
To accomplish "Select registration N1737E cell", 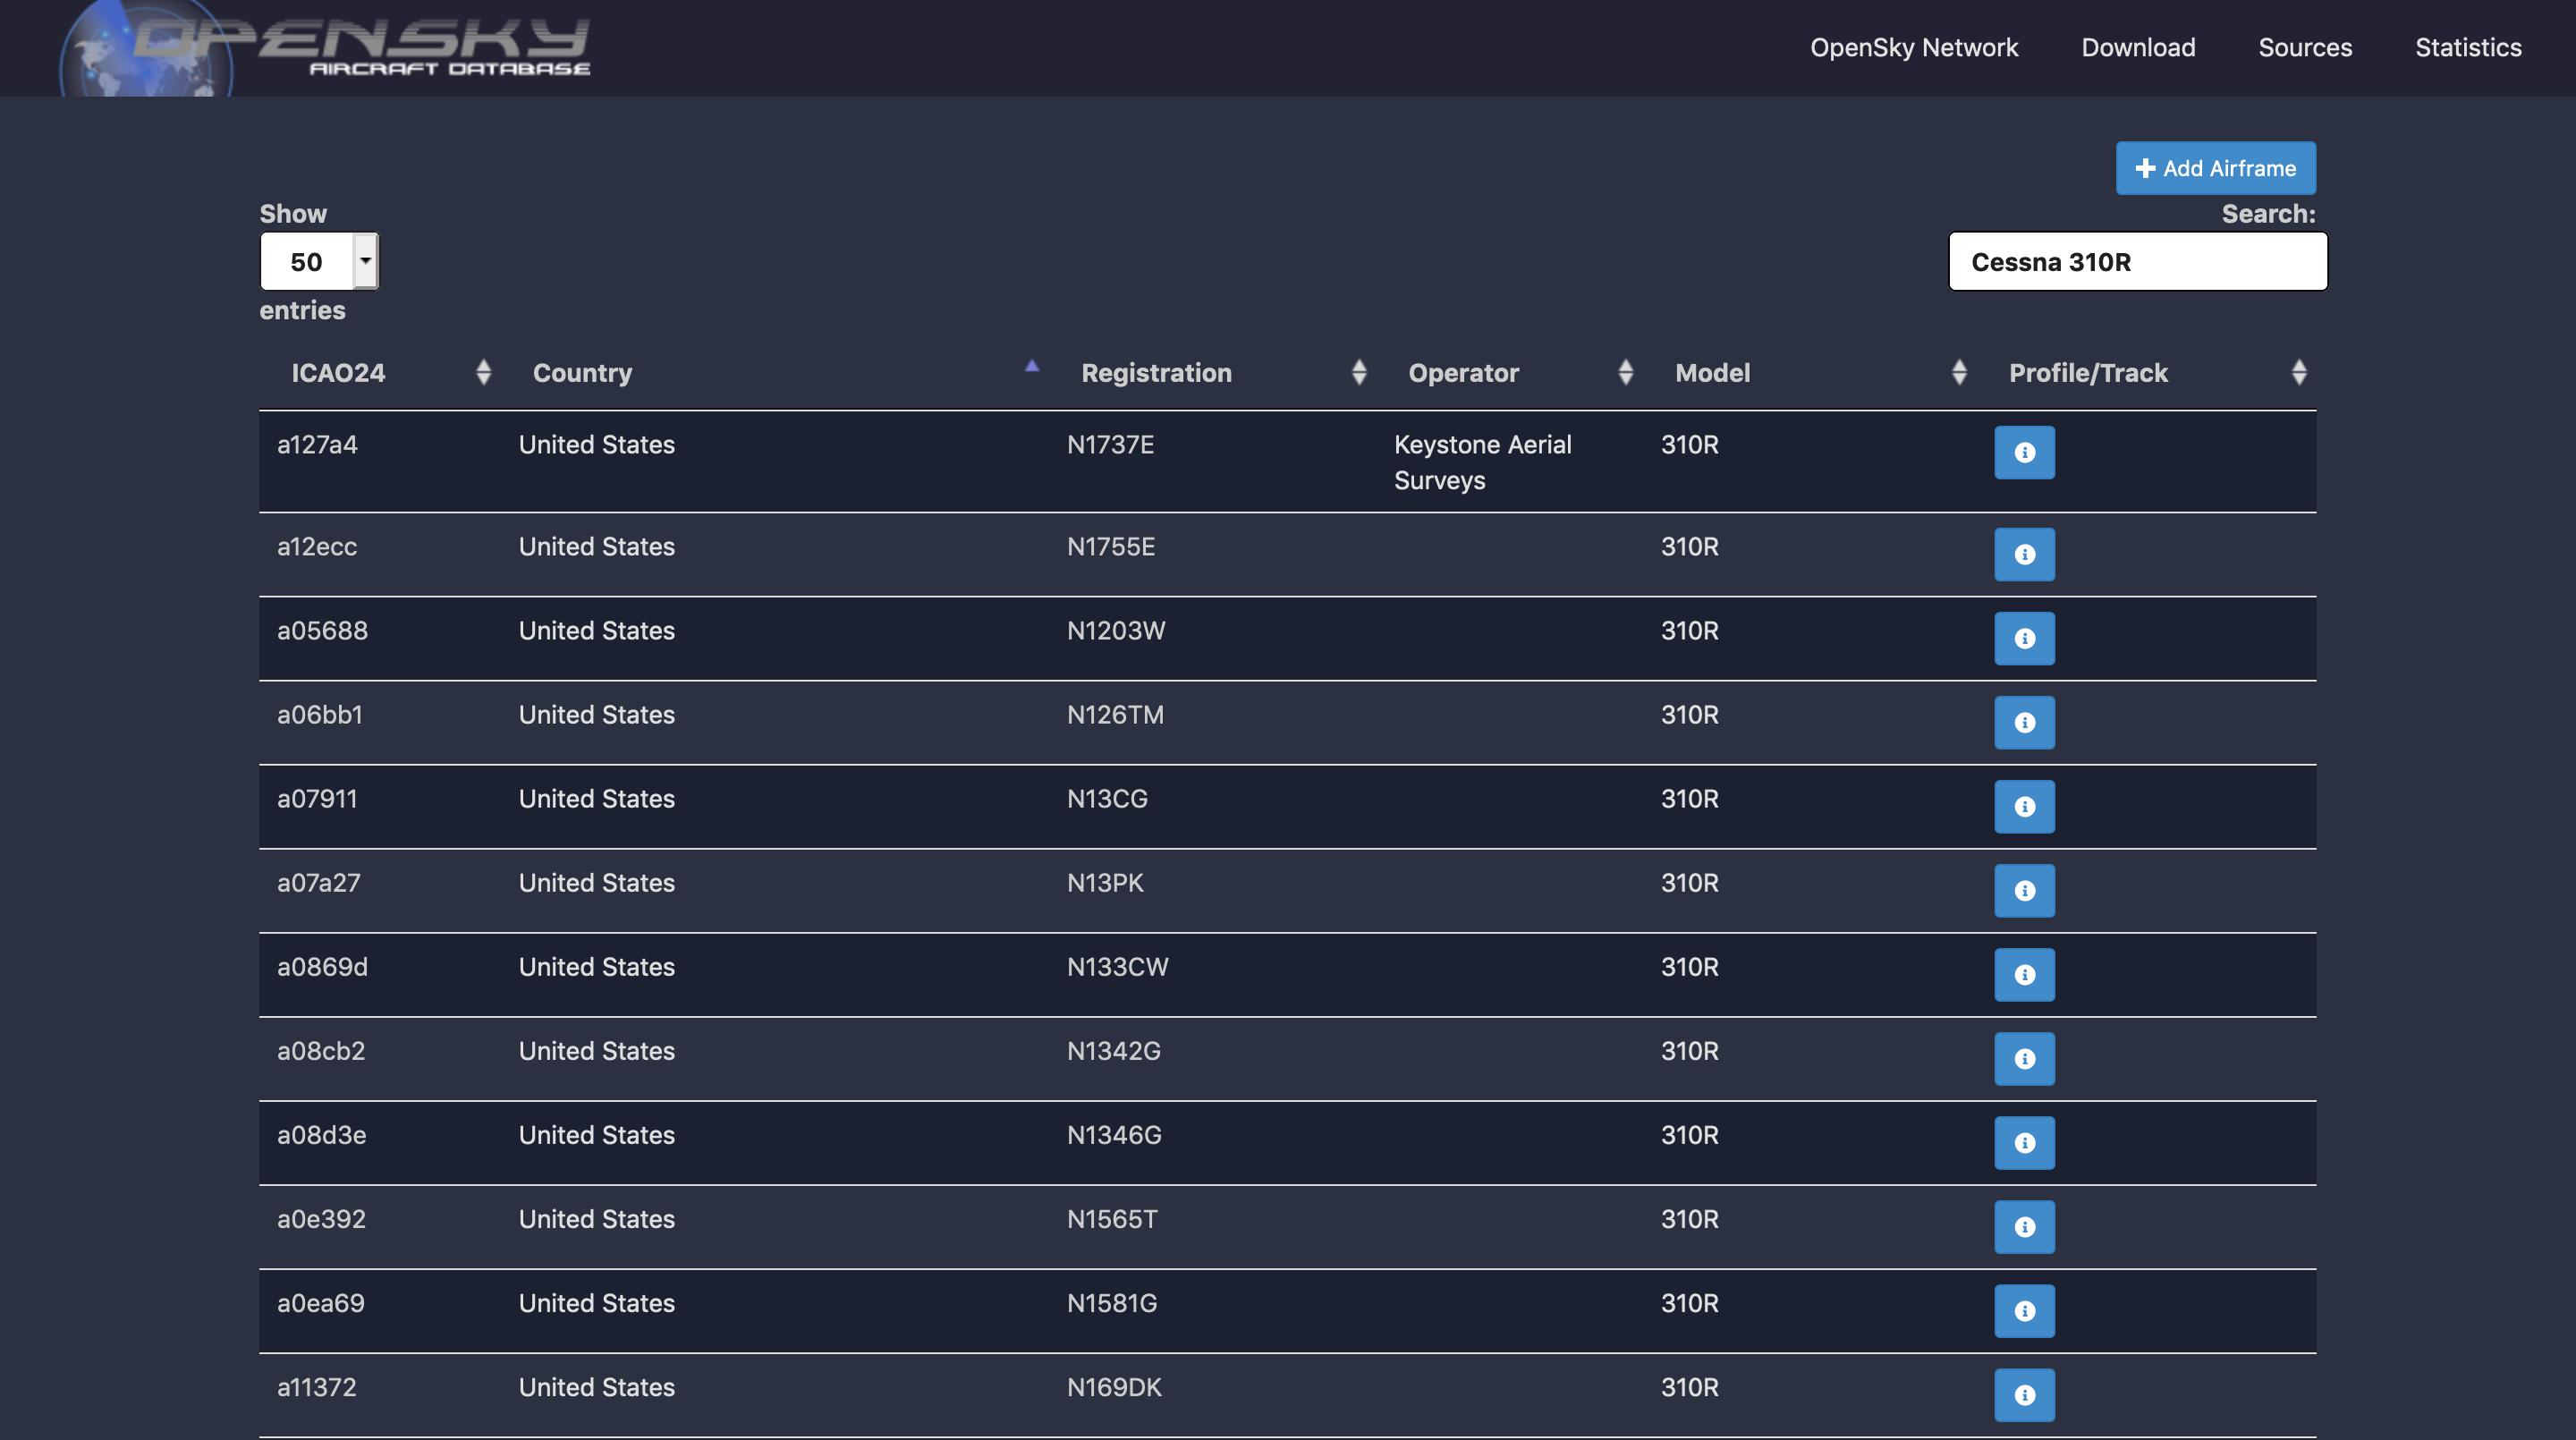I will coord(1110,445).
